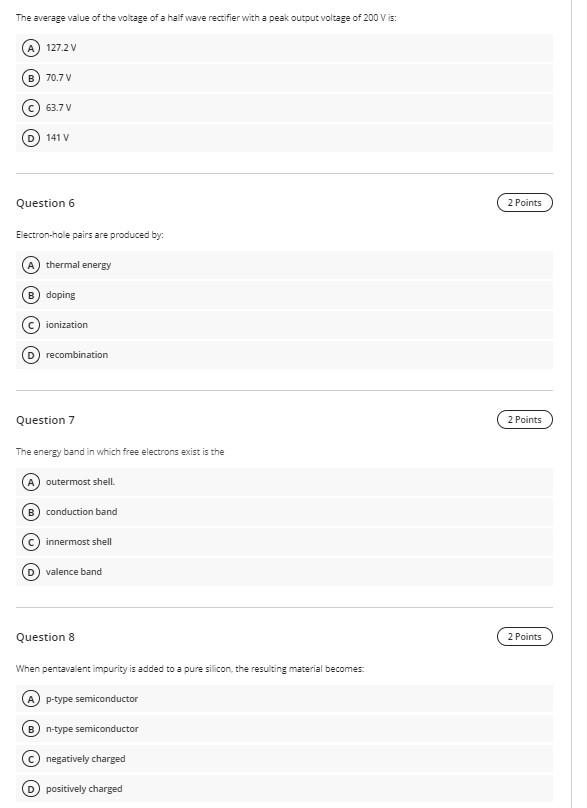Select recombination option
Image resolution: width=587 pixels, height=808 pixels.
pos(284,355)
